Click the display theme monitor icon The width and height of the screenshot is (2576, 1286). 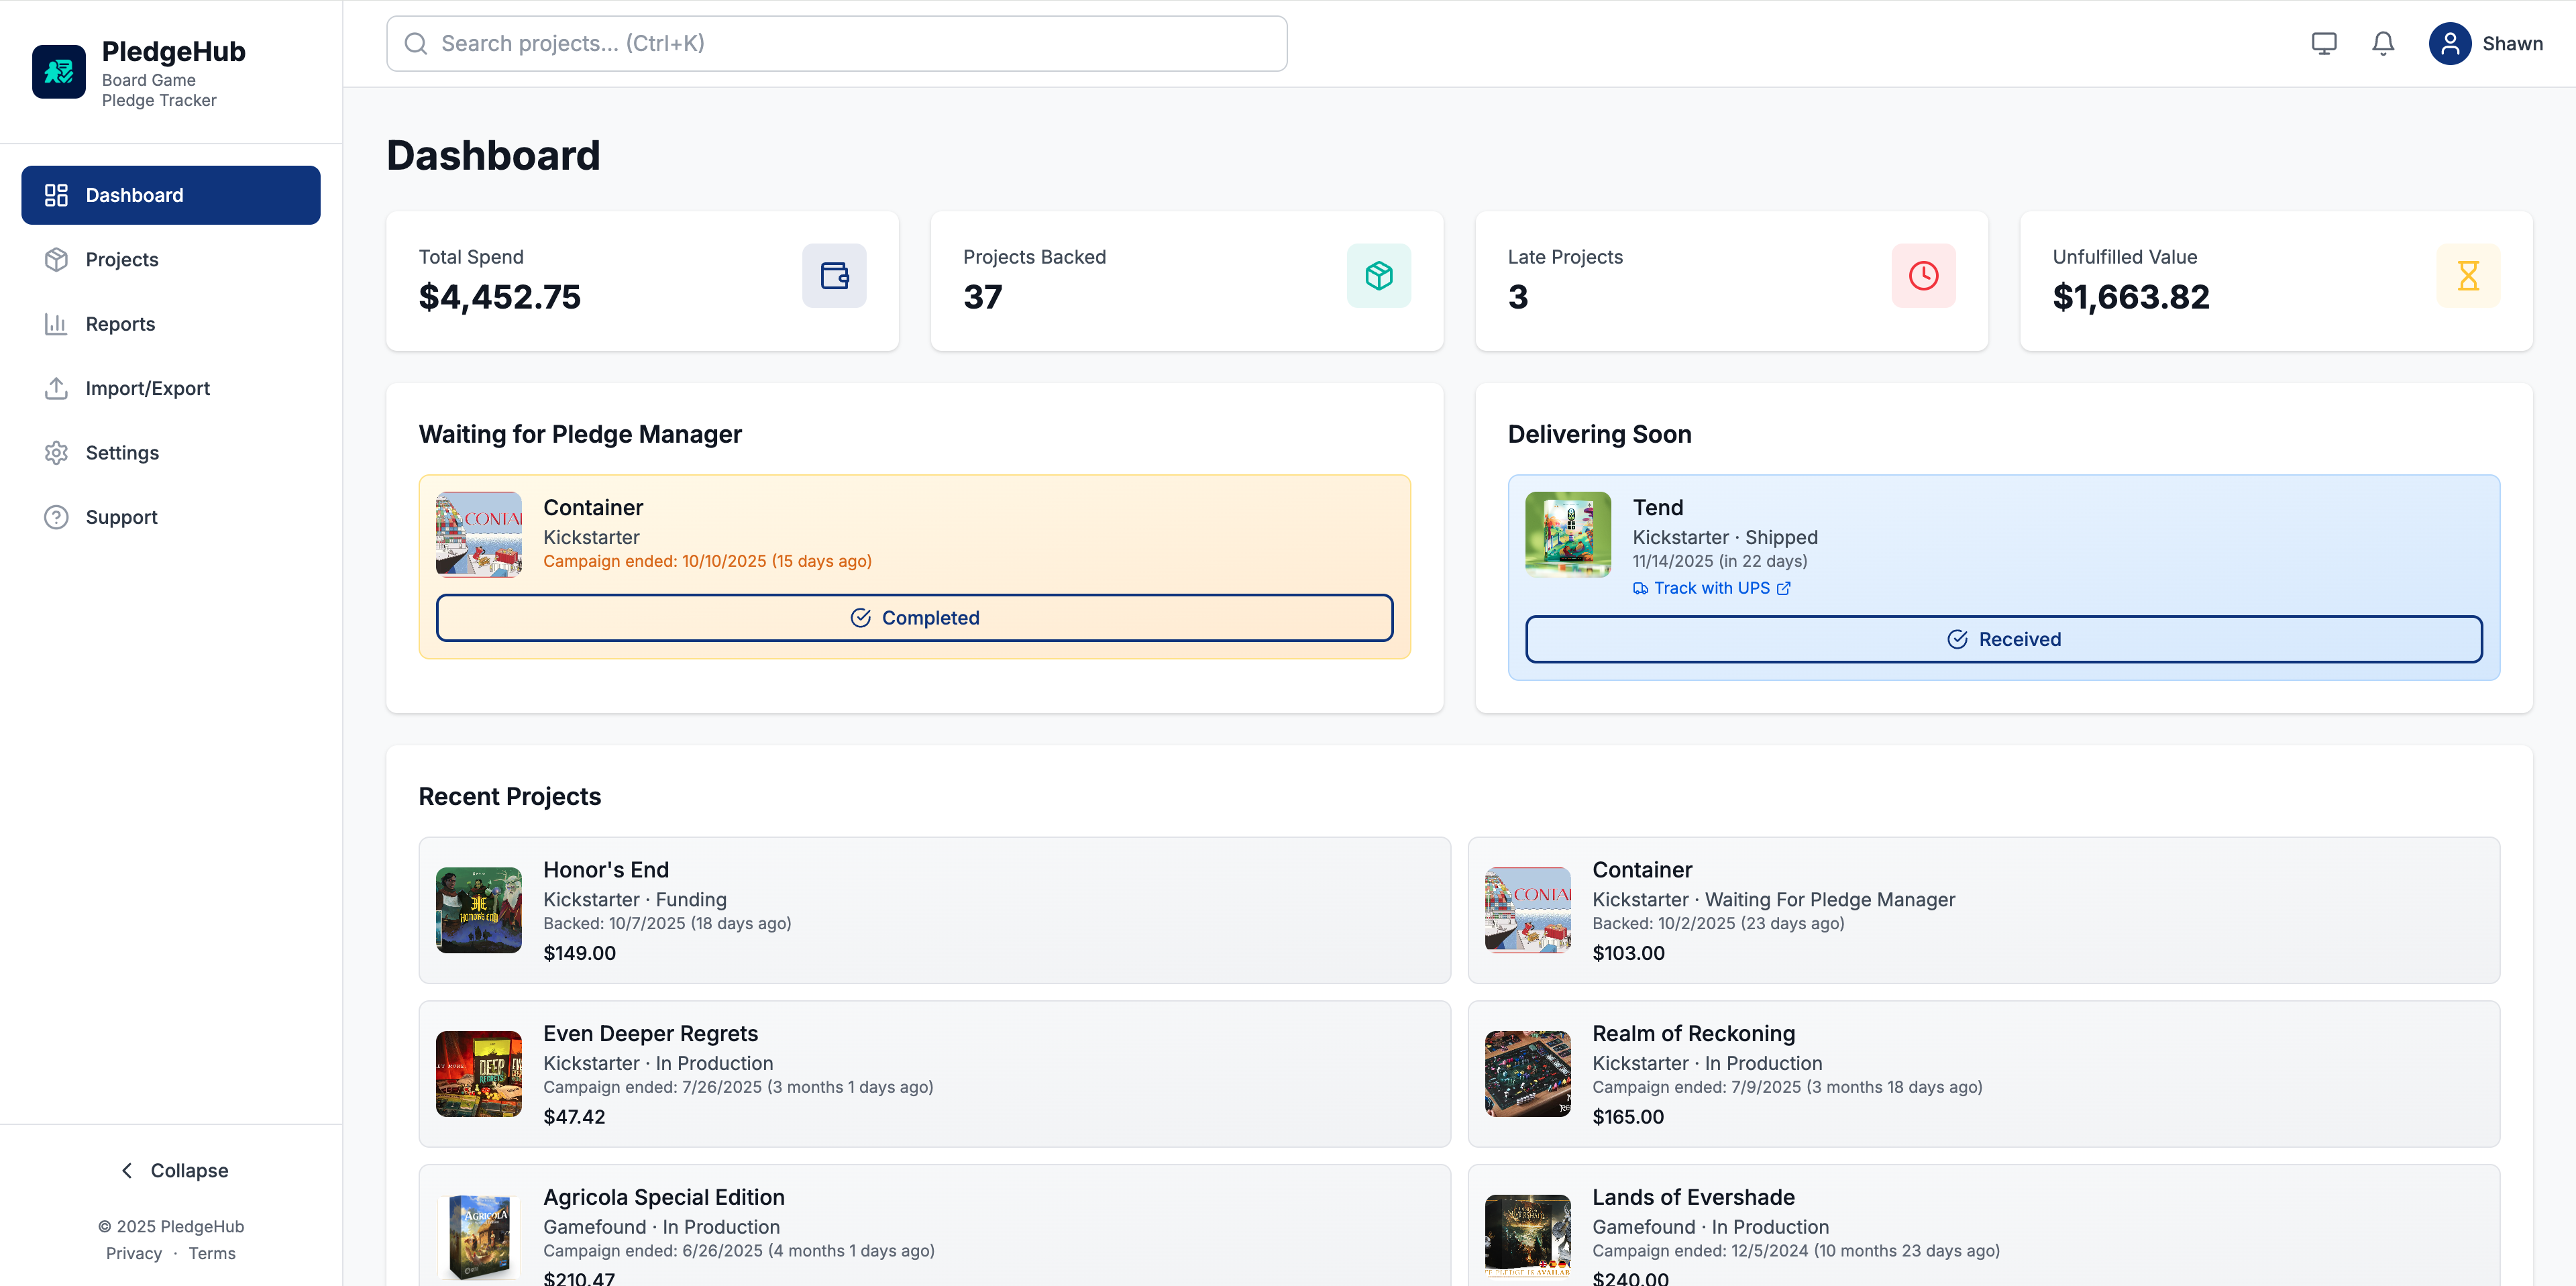[2324, 43]
